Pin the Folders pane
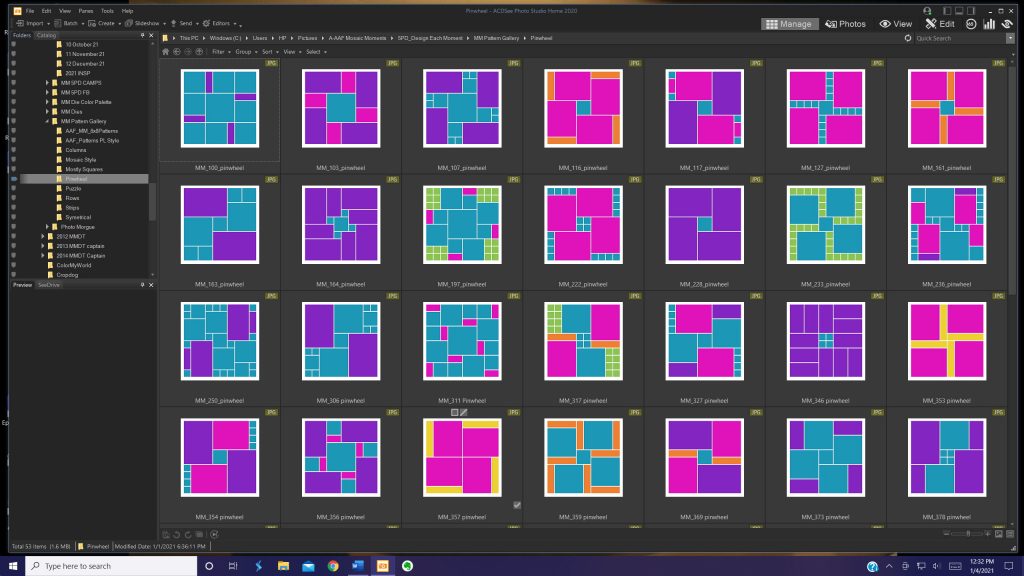1024x576 pixels. point(142,35)
